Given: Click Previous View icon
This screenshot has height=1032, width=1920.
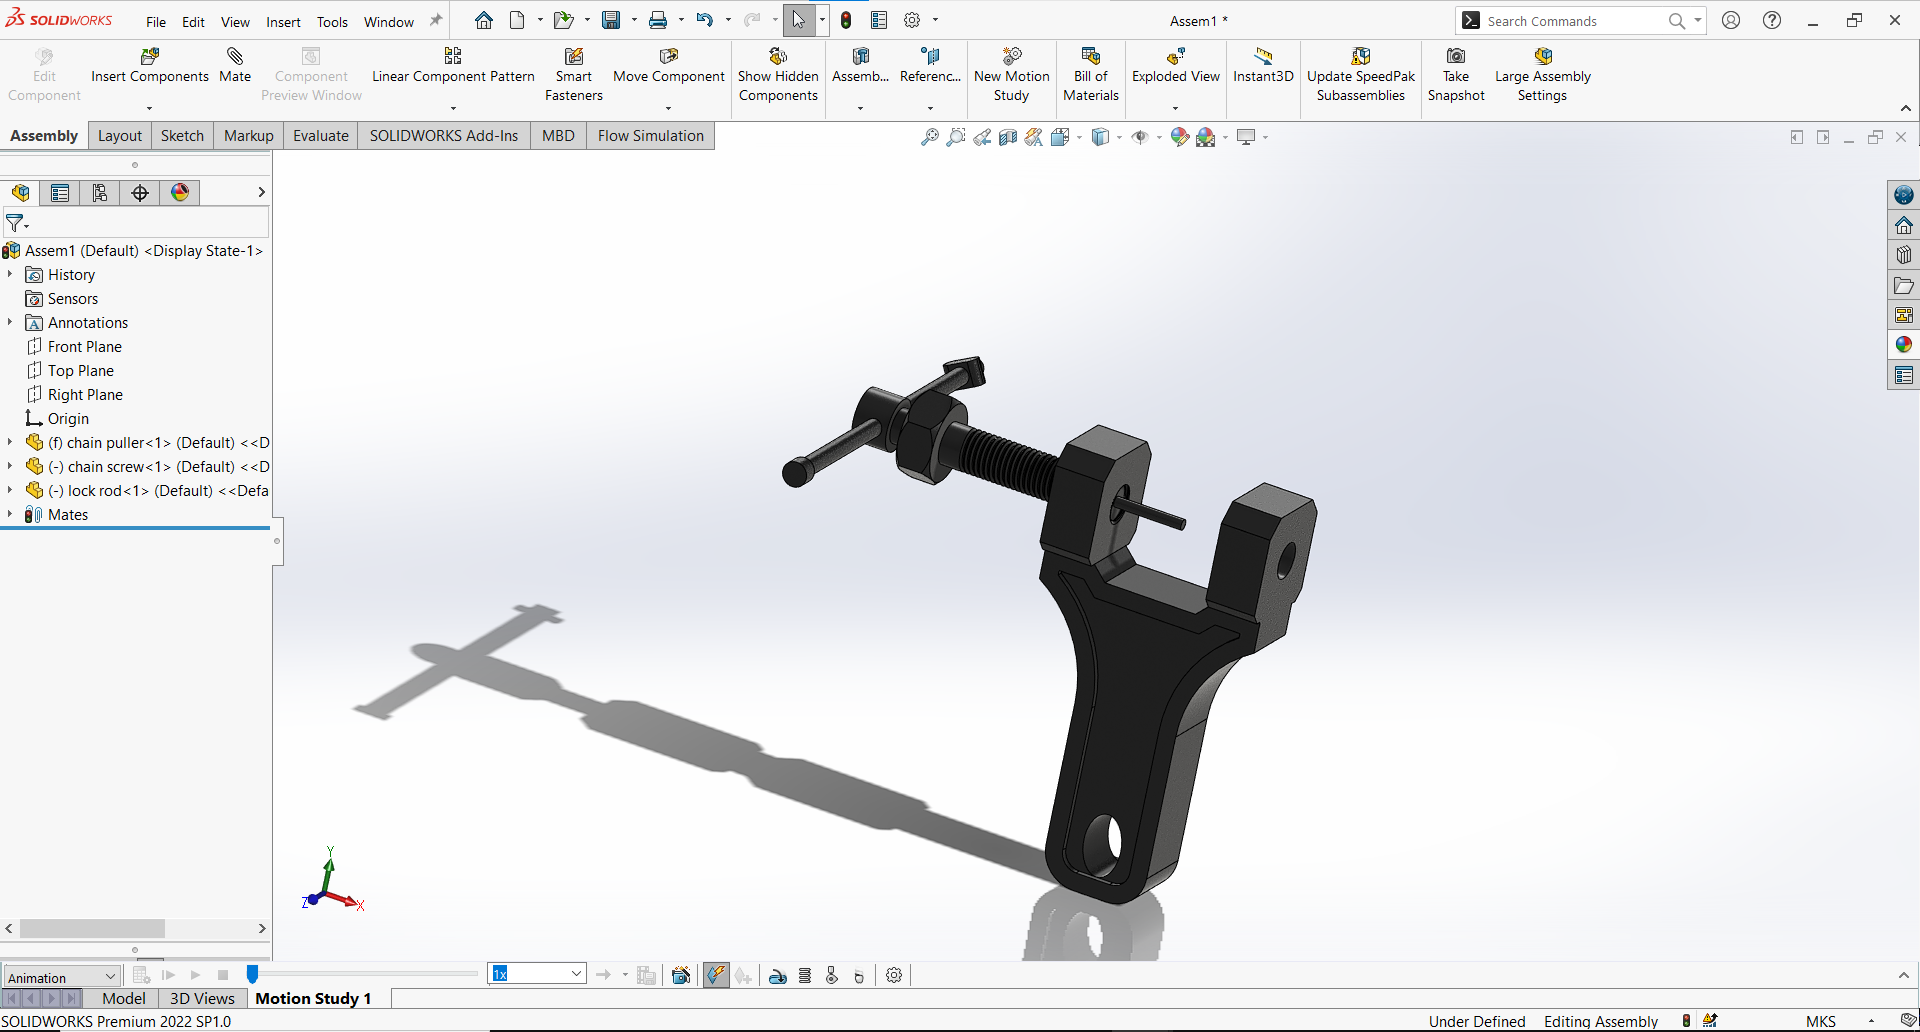Looking at the screenshot, I should tap(982, 137).
